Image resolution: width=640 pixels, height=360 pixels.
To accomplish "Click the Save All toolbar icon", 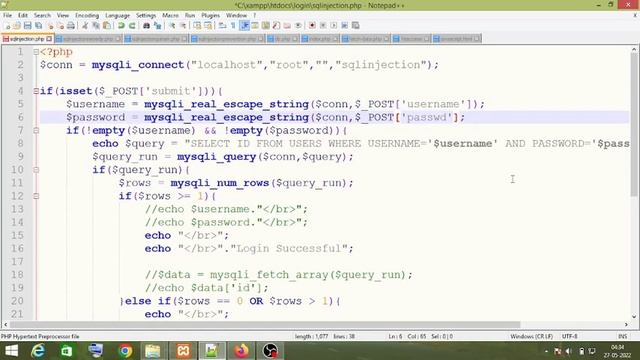I will pyautogui.click(x=39, y=26).
